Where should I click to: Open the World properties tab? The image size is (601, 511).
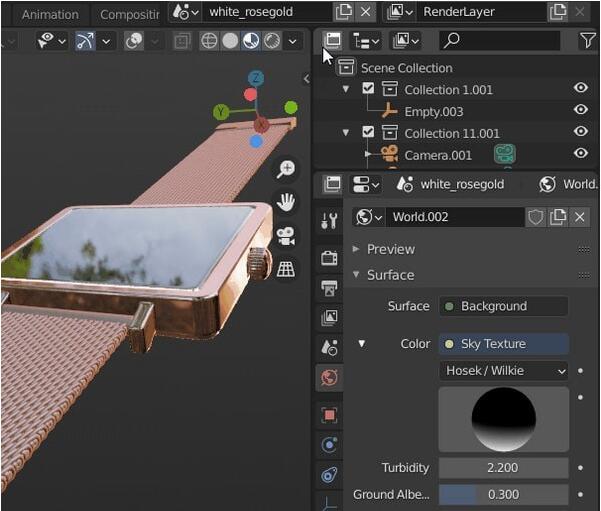[329, 378]
